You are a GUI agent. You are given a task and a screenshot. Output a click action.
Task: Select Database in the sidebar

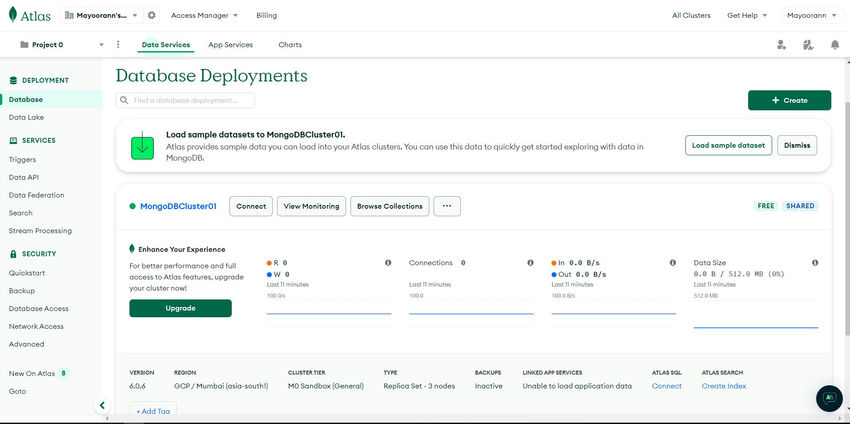[51, 99]
